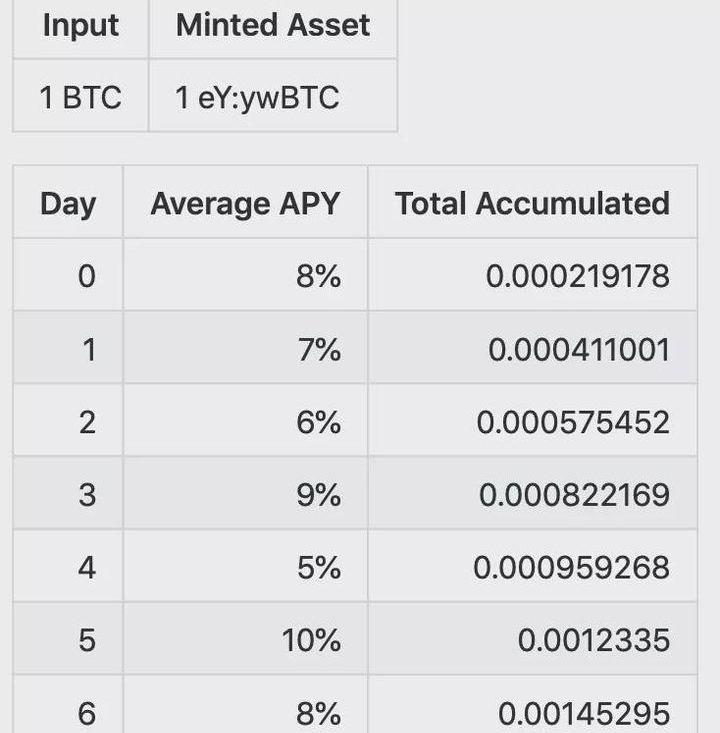Select the 0.000411001 total cell
The height and width of the screenshot is (733, 720).
coord(578,349)
